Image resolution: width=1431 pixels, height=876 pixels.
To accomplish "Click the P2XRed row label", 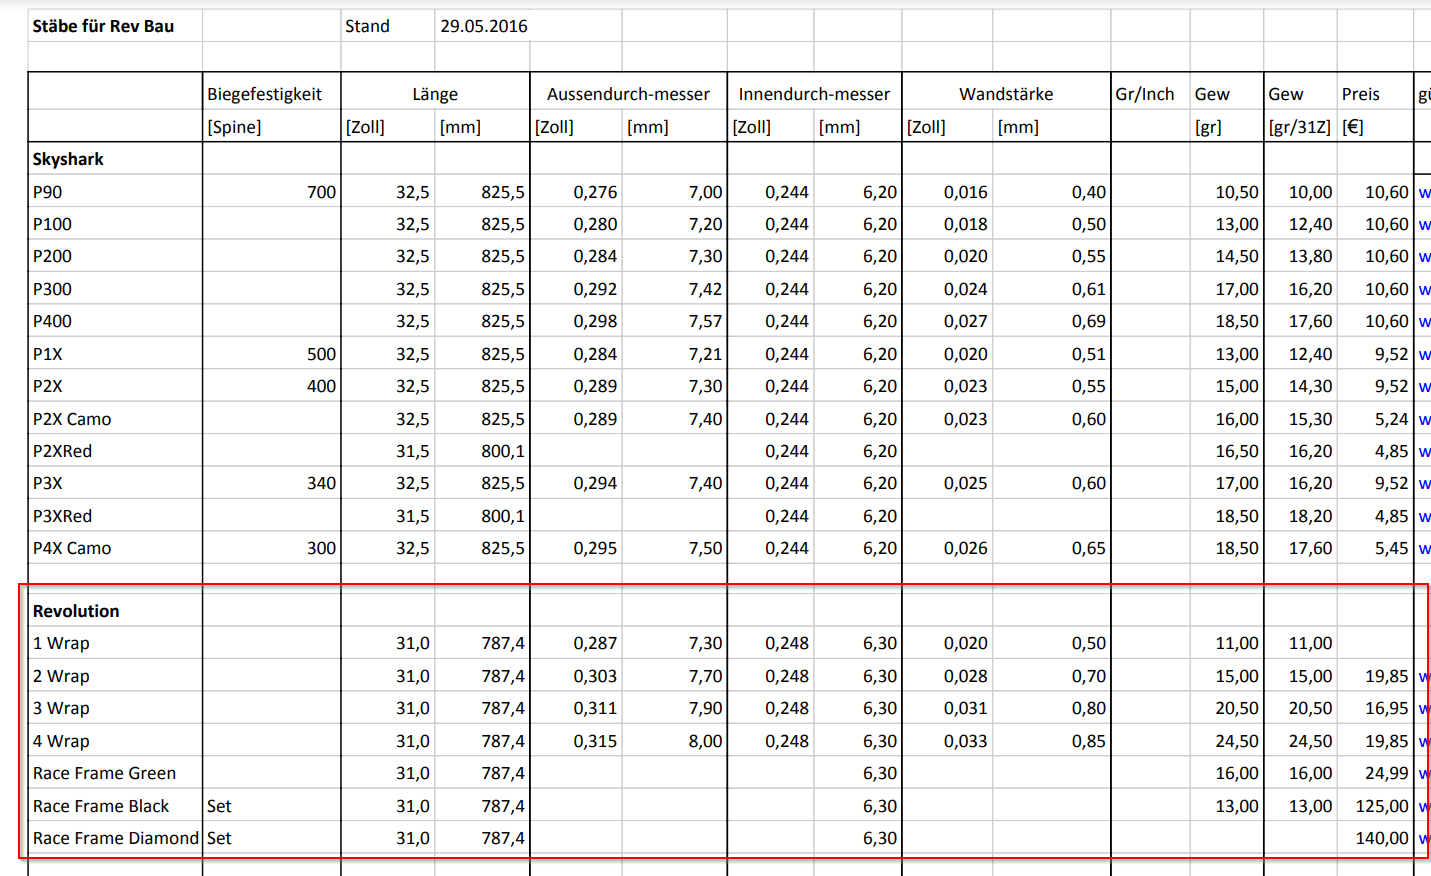I will coord(62,451).
